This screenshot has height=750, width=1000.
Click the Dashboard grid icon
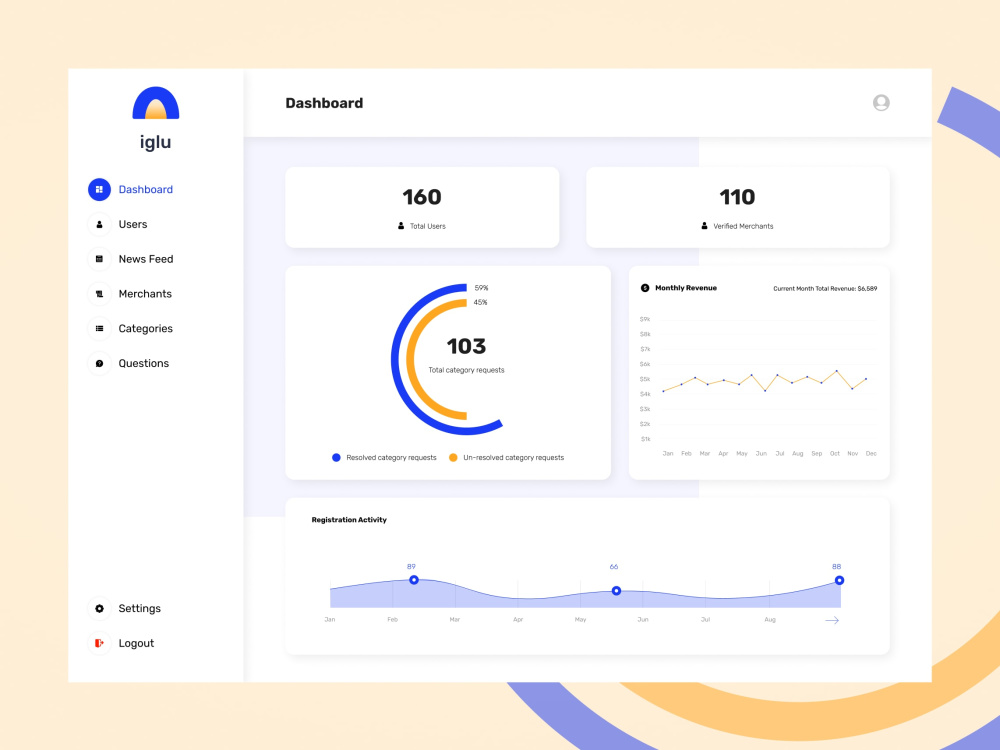[x=99, y=189]
